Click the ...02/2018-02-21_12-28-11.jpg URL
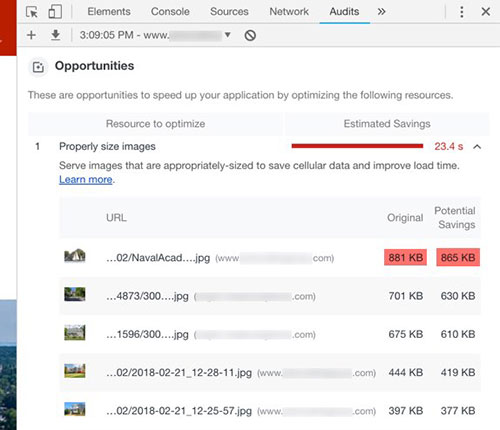Image resolution: width=500 pixels, height=430 pixels. tap(179, 372)
